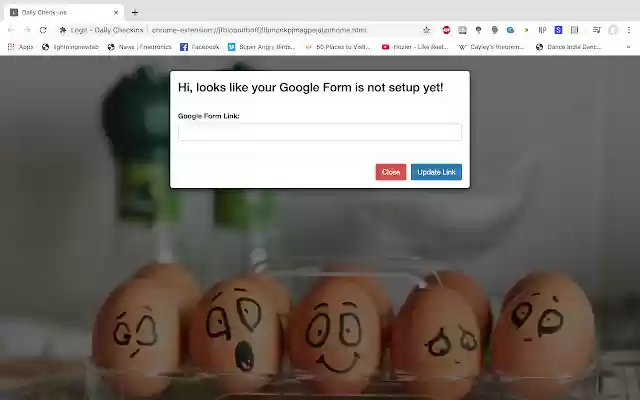Click the browser forward arrow
The image size is (640, 400).
(27, 30)
